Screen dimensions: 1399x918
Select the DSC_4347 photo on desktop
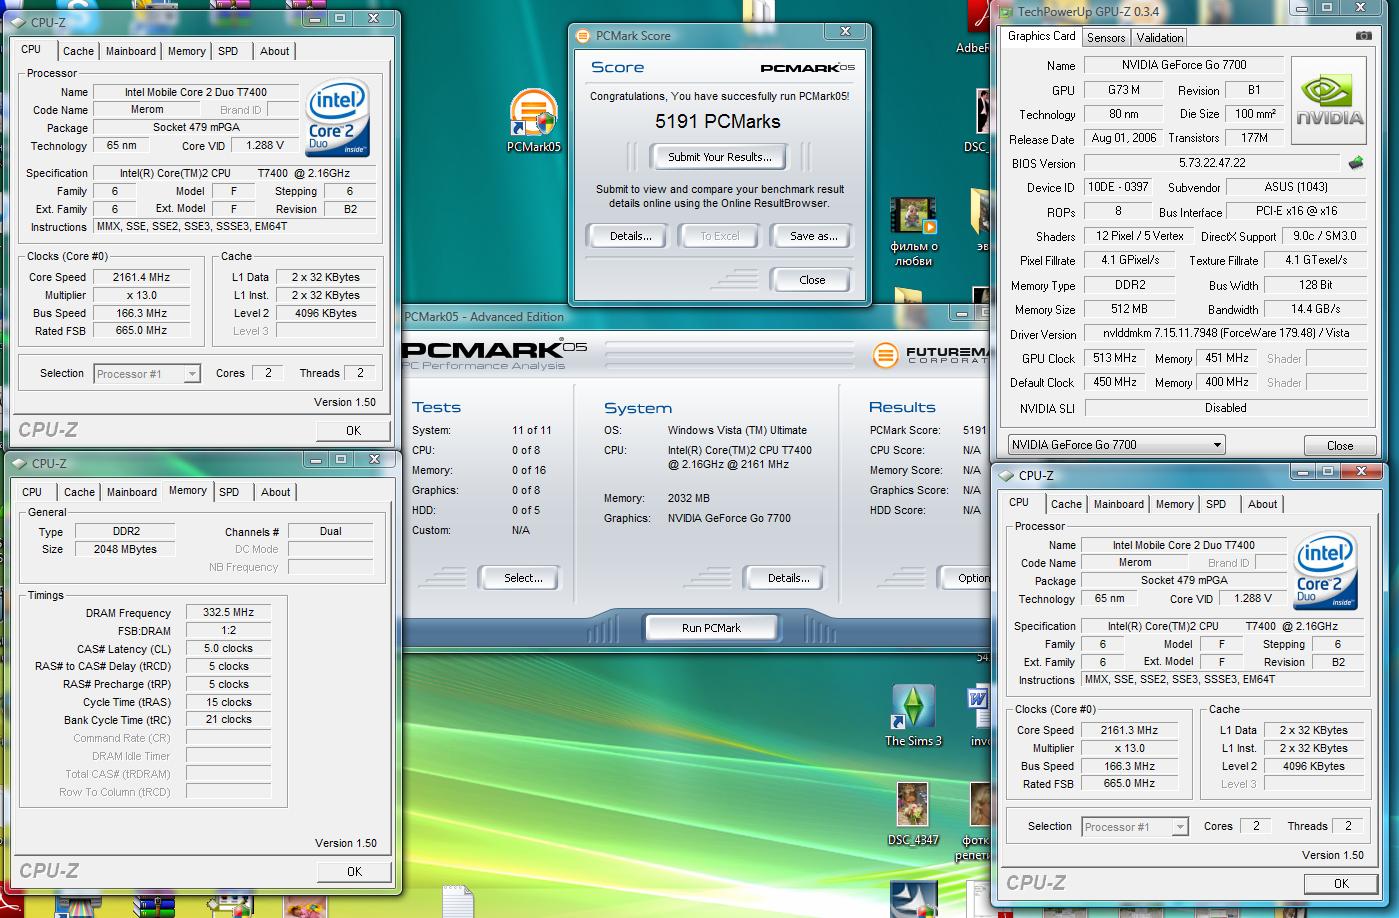click(912, 813)
